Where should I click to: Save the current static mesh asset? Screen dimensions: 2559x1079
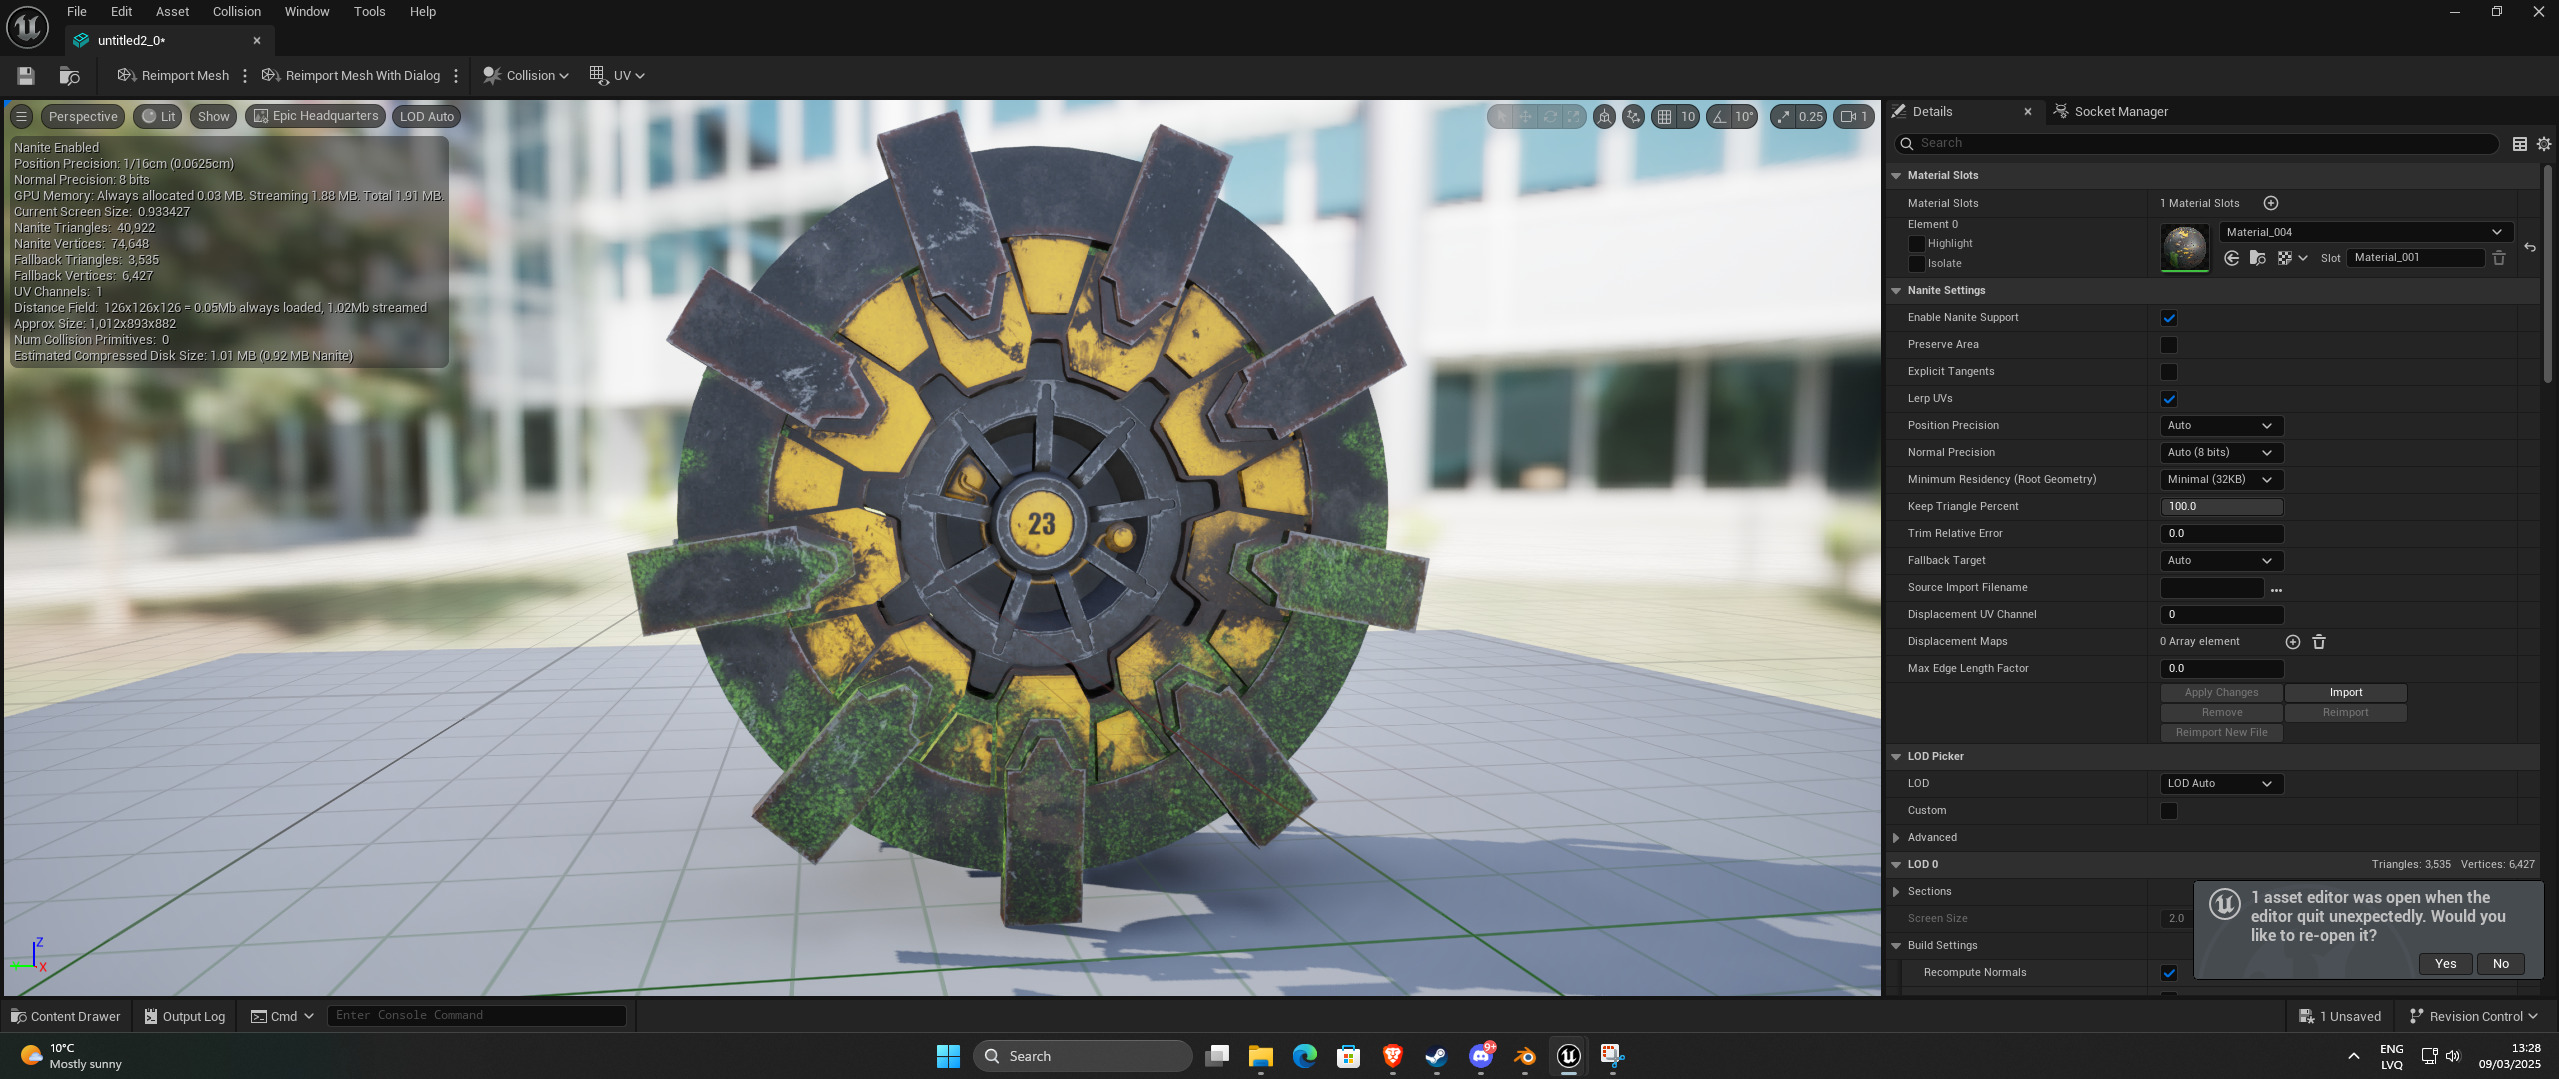(26, 76)
